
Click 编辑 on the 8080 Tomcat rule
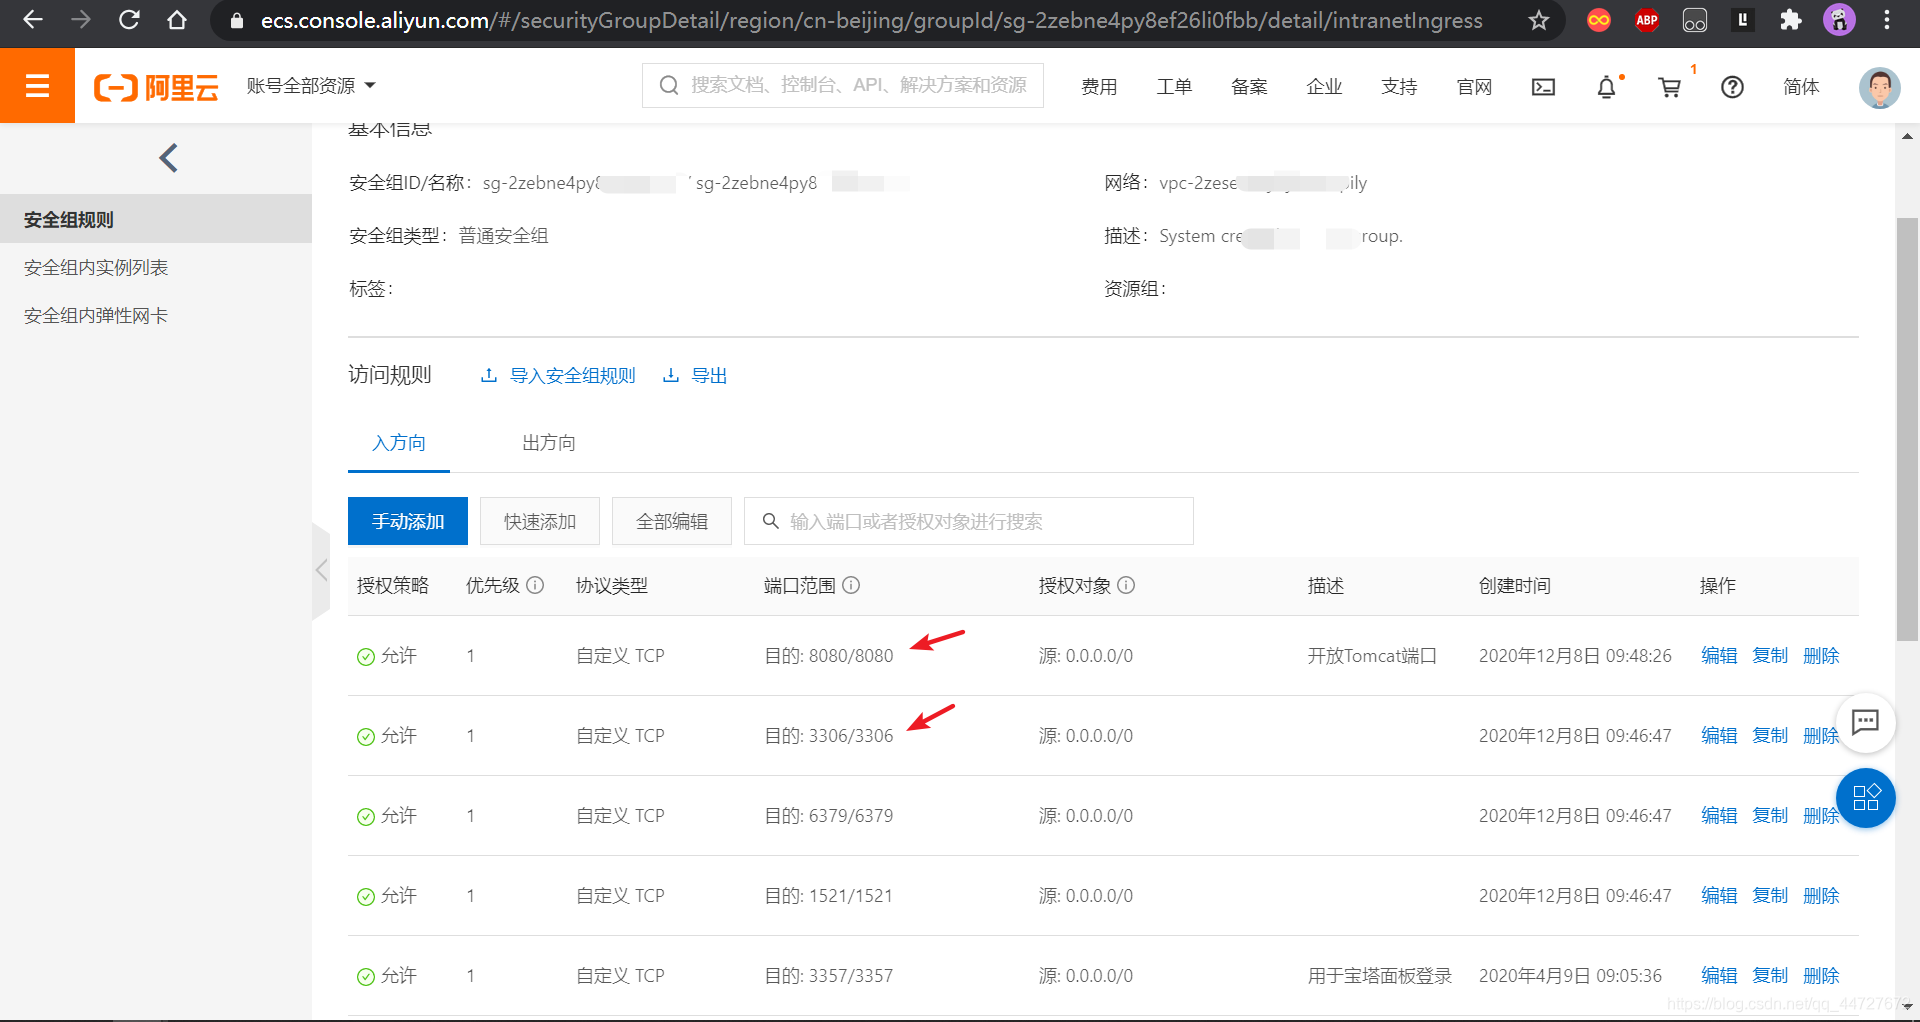pos(1718,655)
